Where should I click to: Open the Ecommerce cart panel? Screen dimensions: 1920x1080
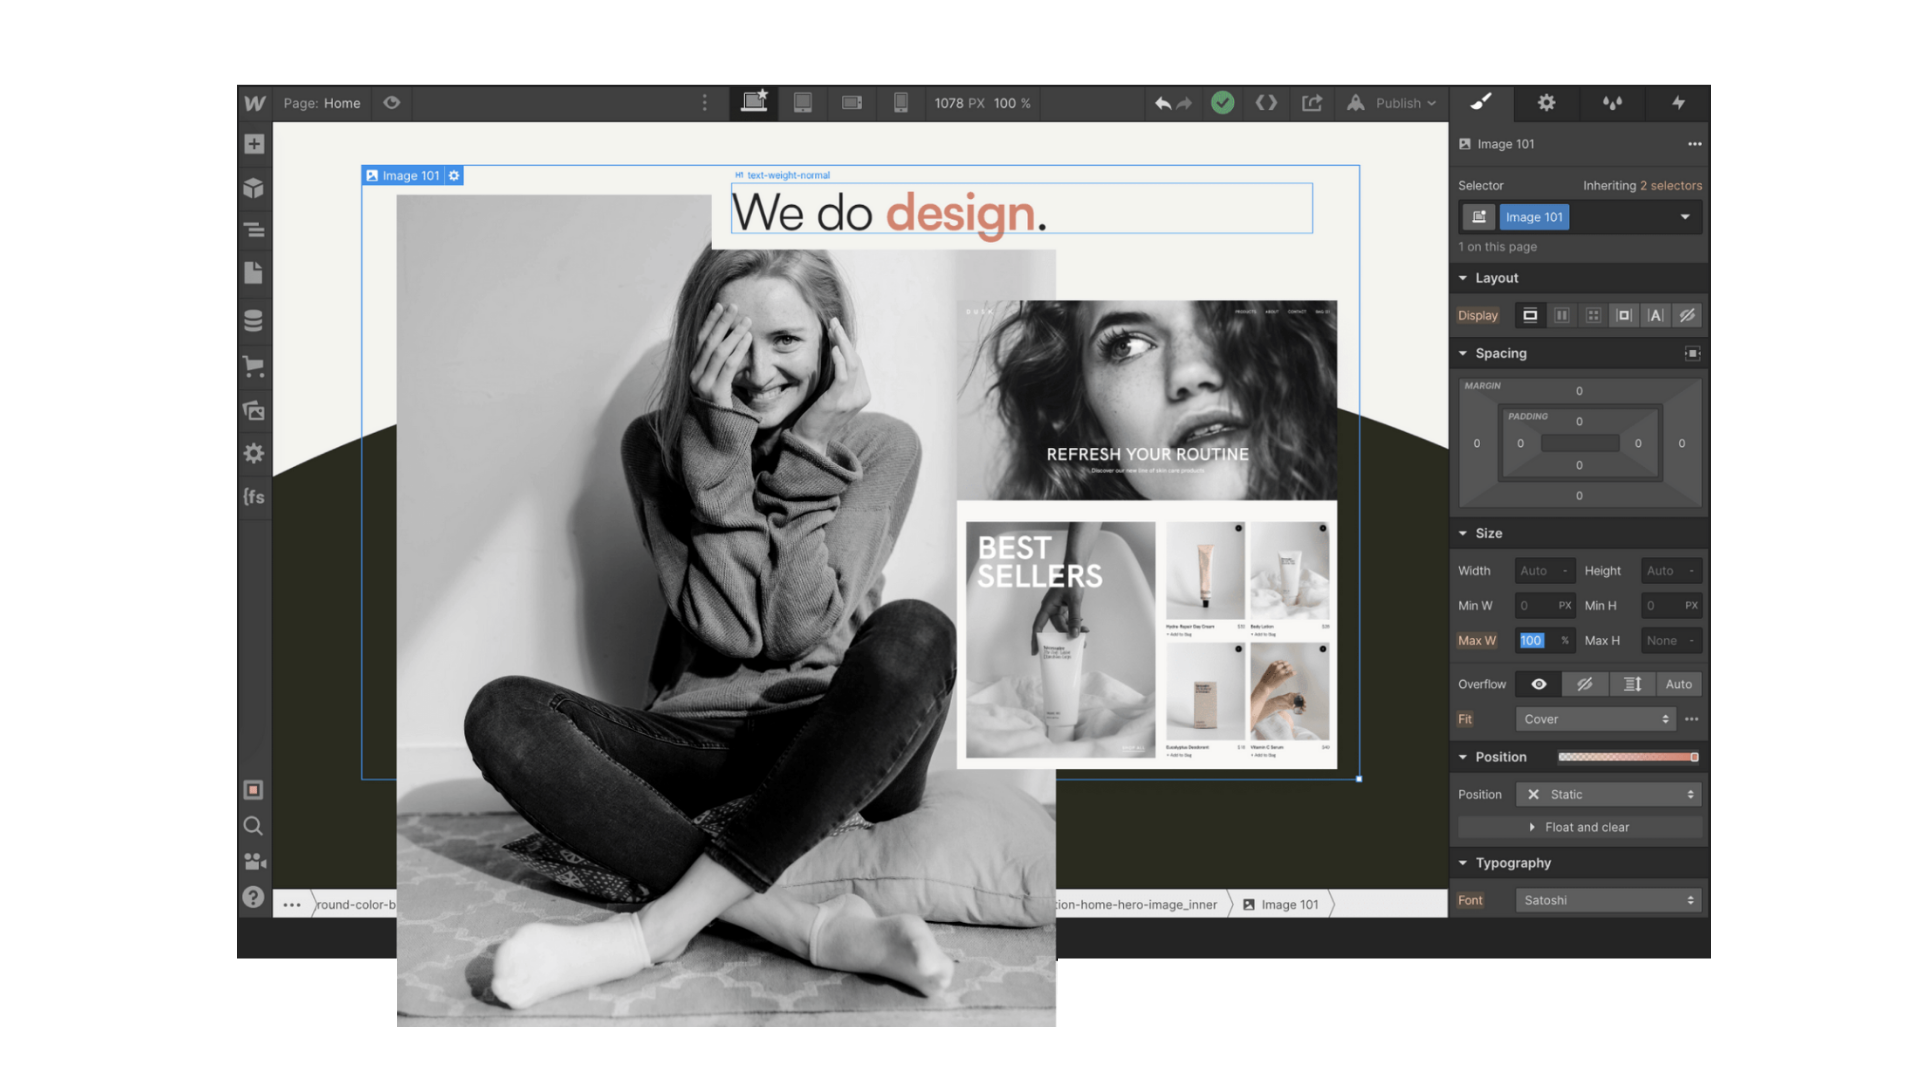(x=254, y=367)
